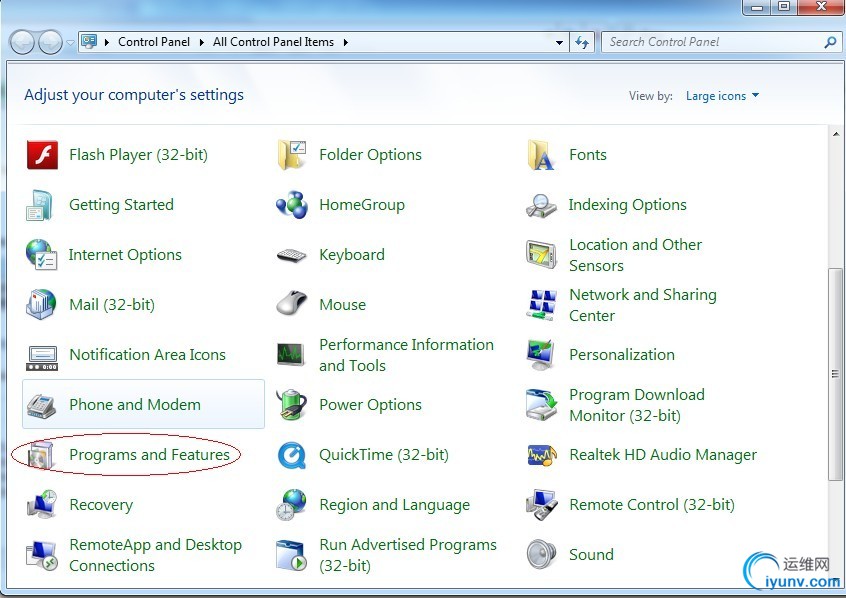Image resolution: width=846 pixels, height=598 pixels.
Task: Close the Control Panel window
Action: pyautogui.click(x=821, y=7)
